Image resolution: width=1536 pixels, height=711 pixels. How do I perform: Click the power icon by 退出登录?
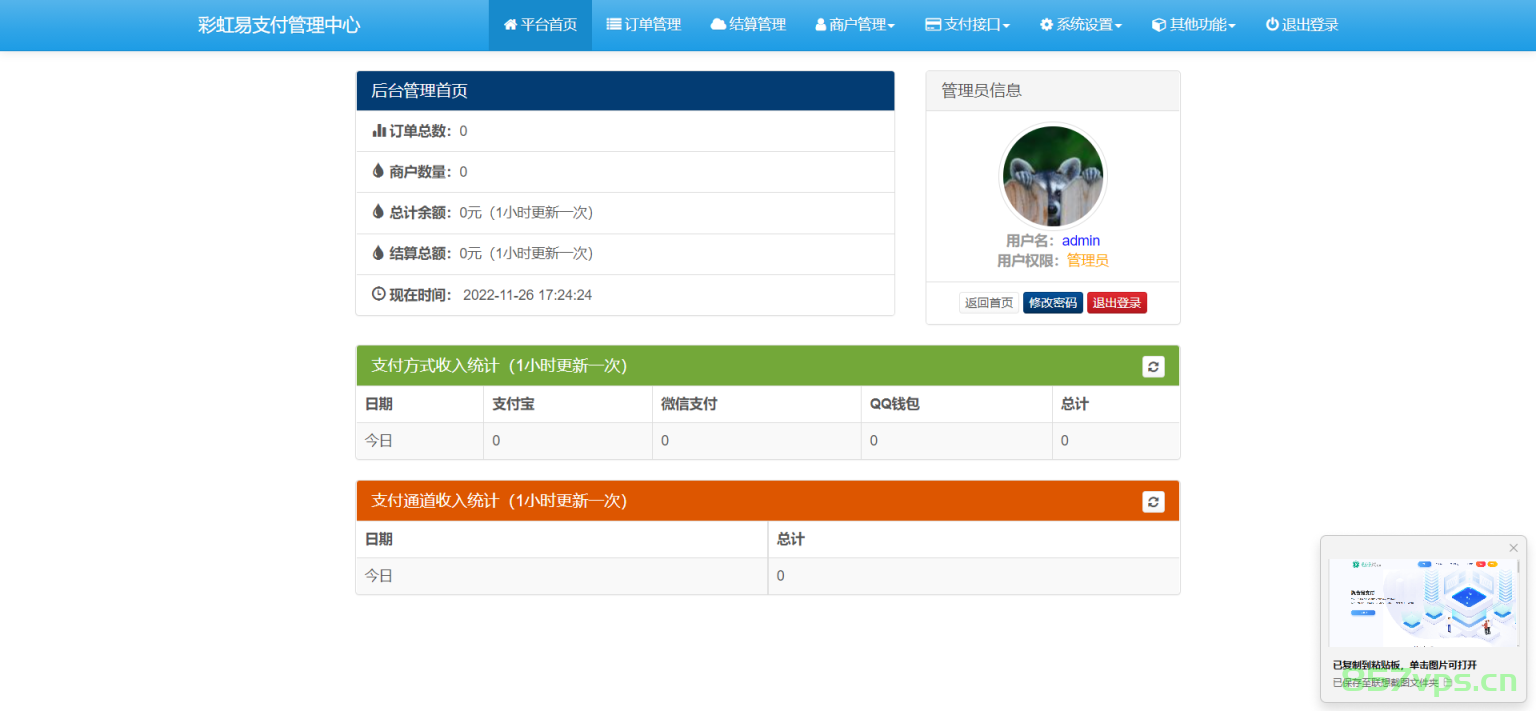coord(1272,24)
